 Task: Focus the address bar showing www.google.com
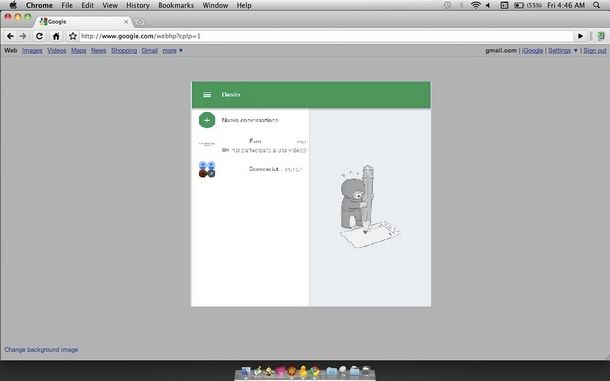tap(326, 36)
